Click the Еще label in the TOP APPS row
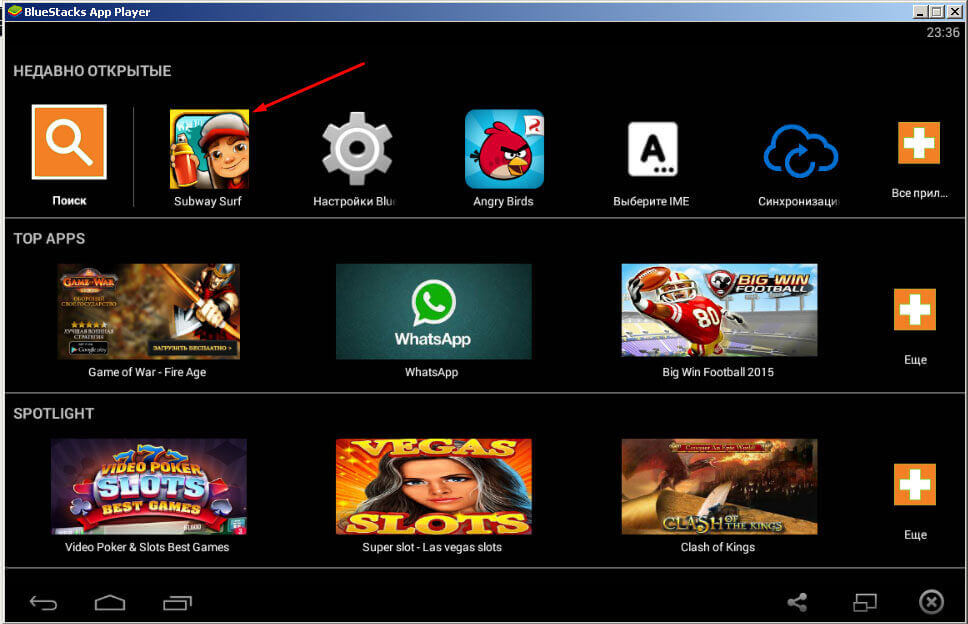Screen dimensions: 968x624 point(916,360)
